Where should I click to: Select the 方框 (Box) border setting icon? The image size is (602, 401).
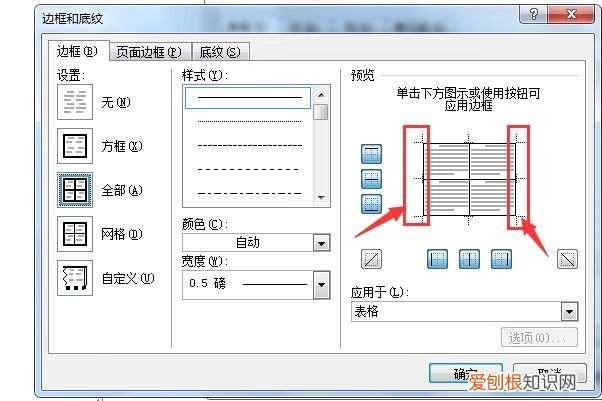tap(75, 146)
